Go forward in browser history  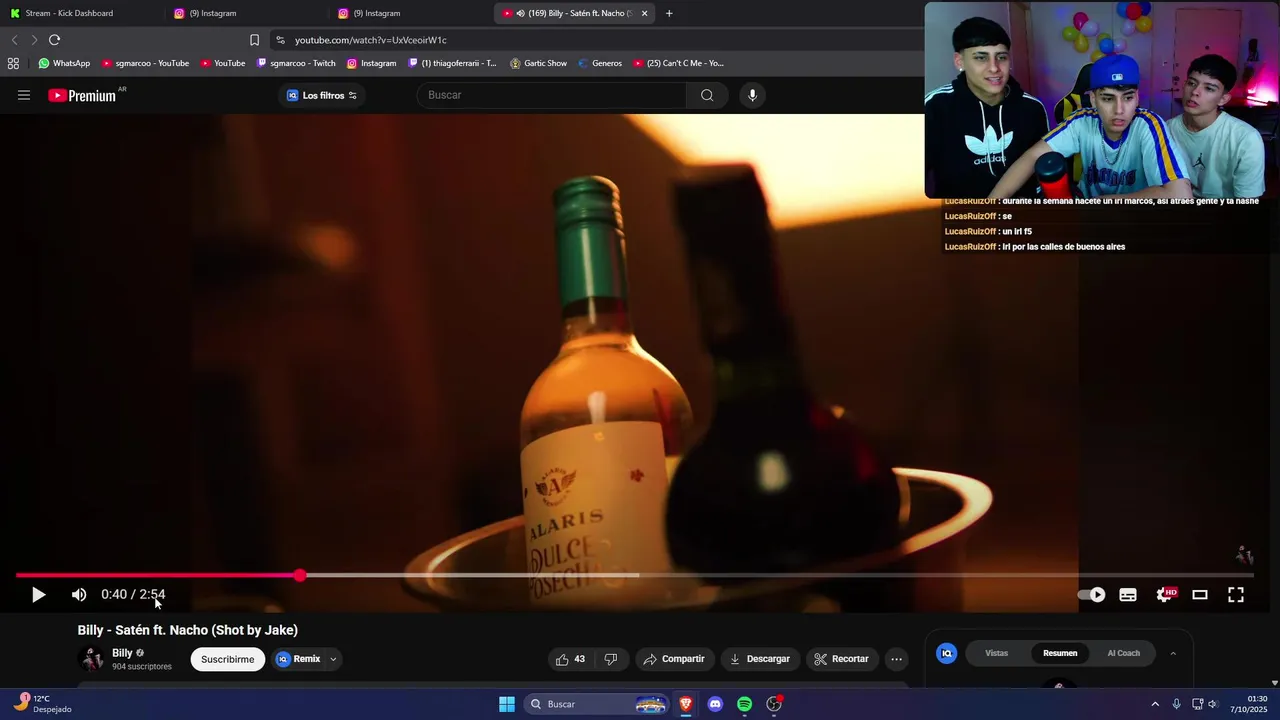(34, 40)
